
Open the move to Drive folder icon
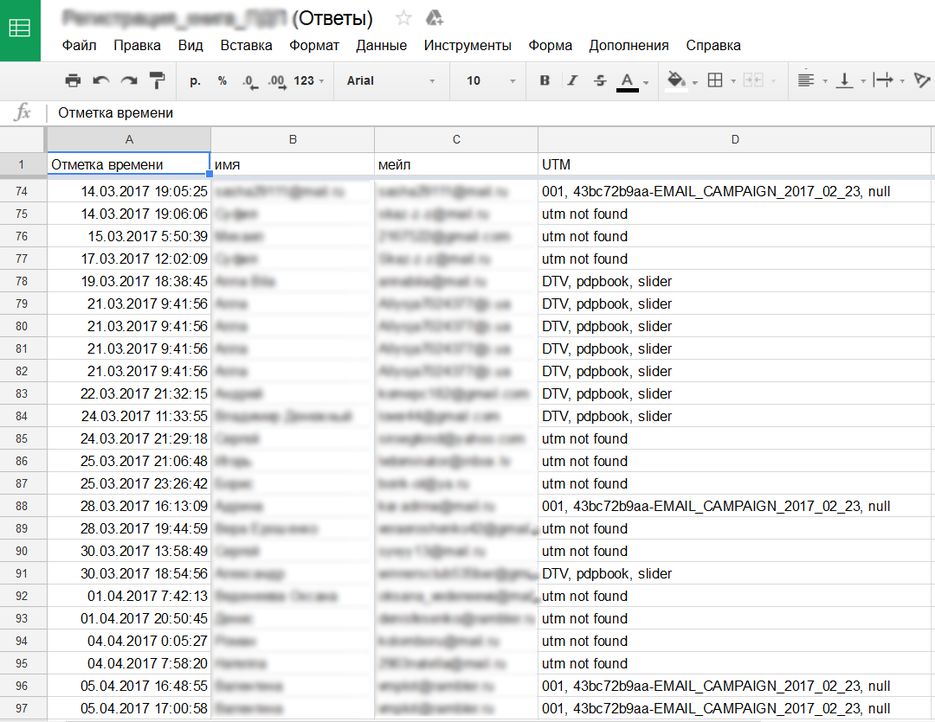(434, 18)
